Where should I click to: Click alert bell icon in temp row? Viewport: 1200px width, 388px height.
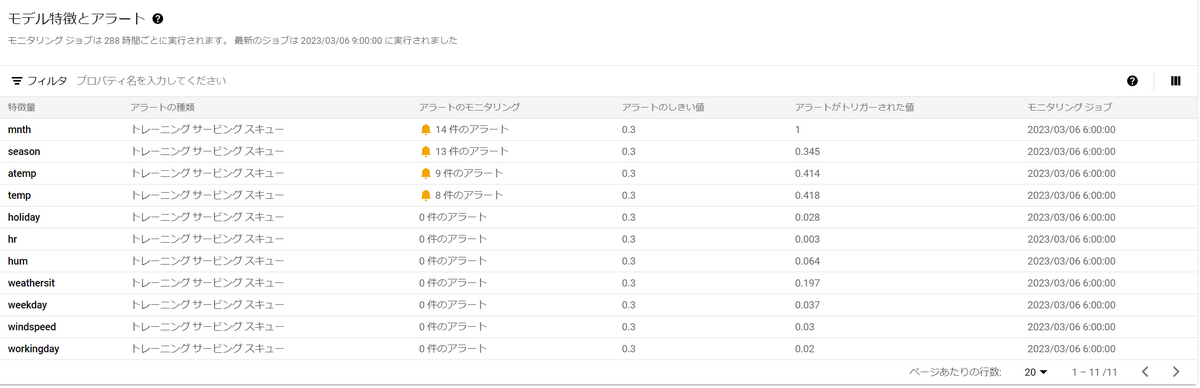click(426, 196)
